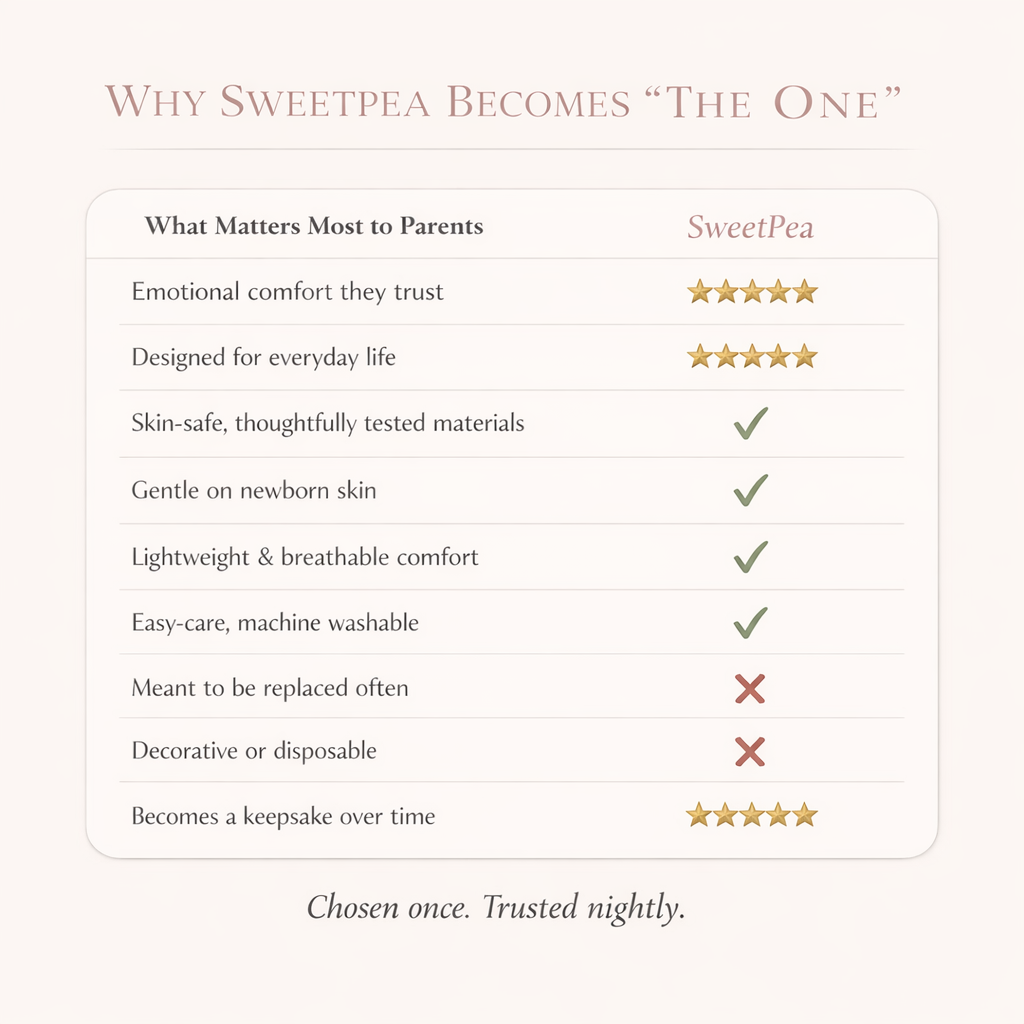Click the Lightweight & breathable comfort checkmark
The image size is (1024, 1024).
pyautogui.click(x=750, y=556)
